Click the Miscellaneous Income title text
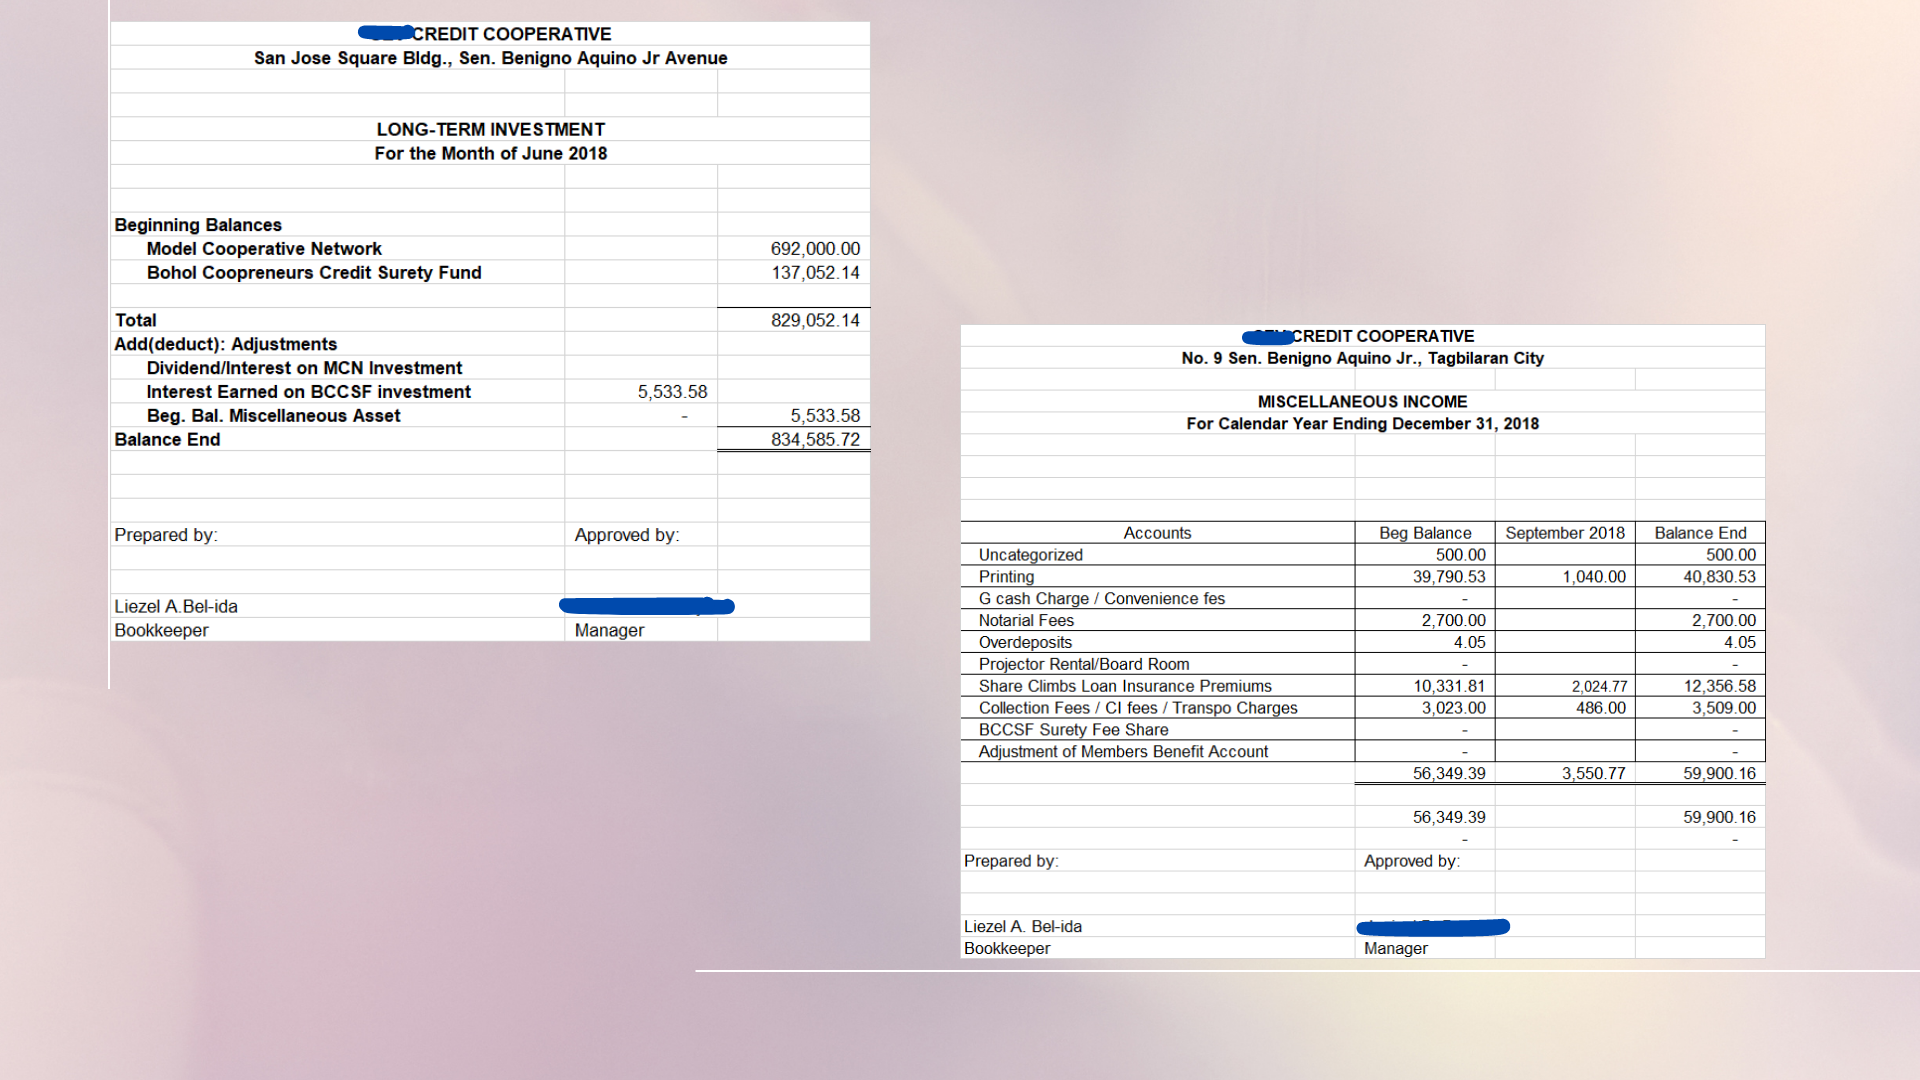Image resolution: width=1920 pixels, height=1080 pixels. 1362,402
